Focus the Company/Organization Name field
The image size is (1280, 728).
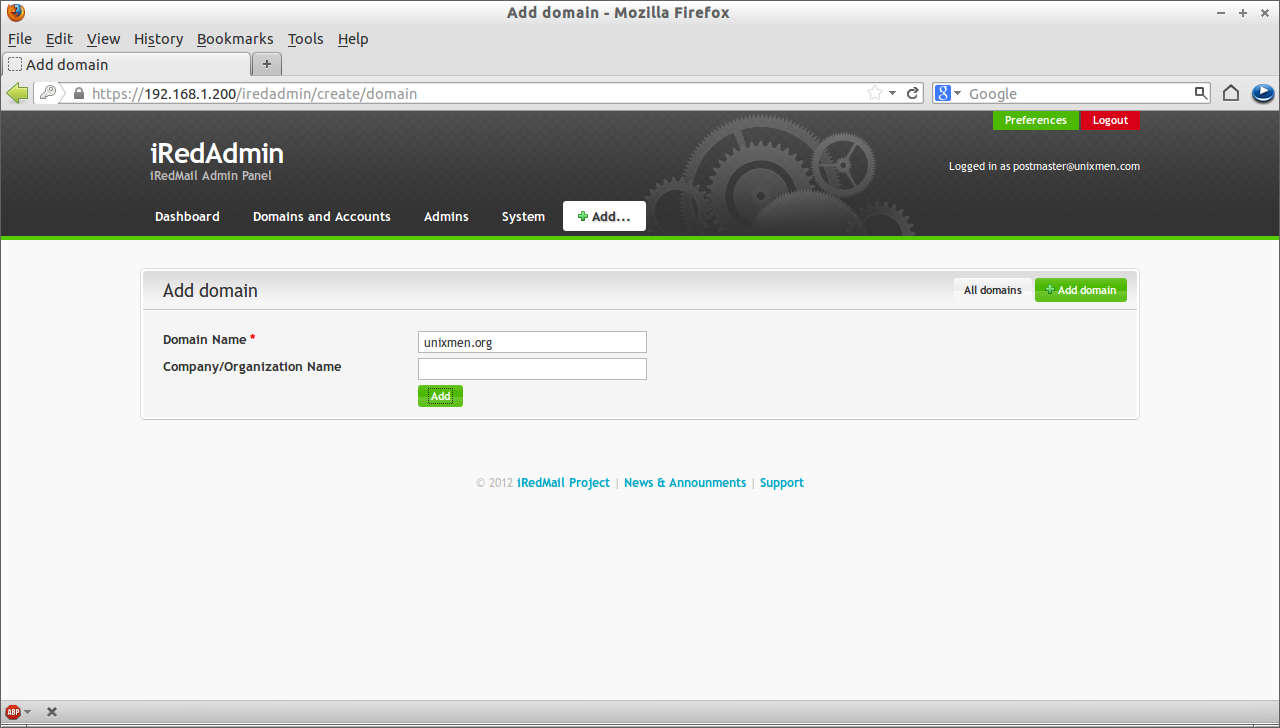[x=532, y=369]
